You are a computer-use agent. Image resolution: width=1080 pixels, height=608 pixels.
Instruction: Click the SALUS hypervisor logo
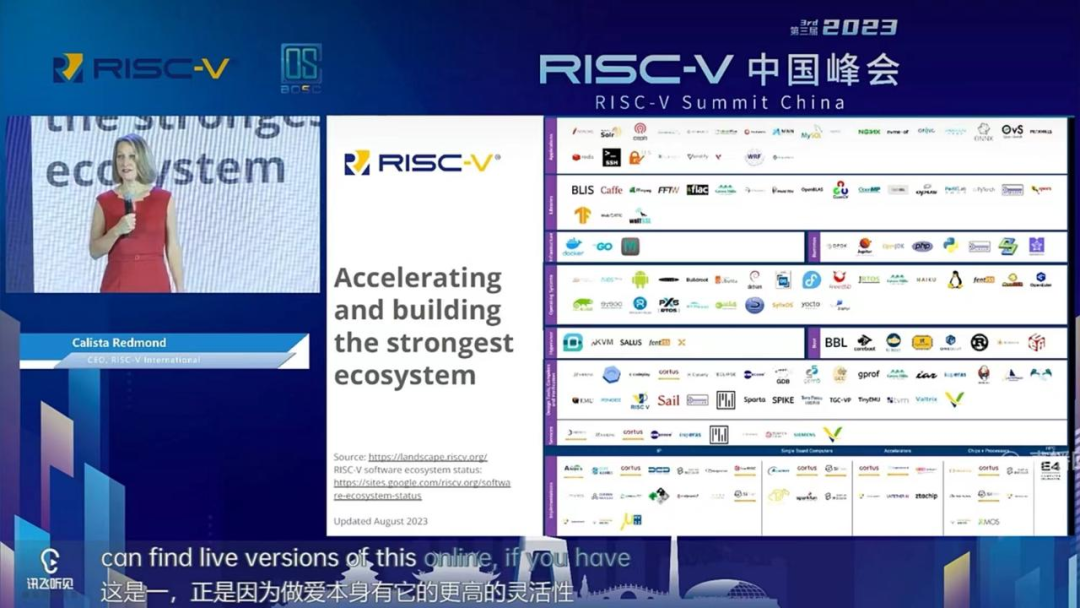[630, 342]
